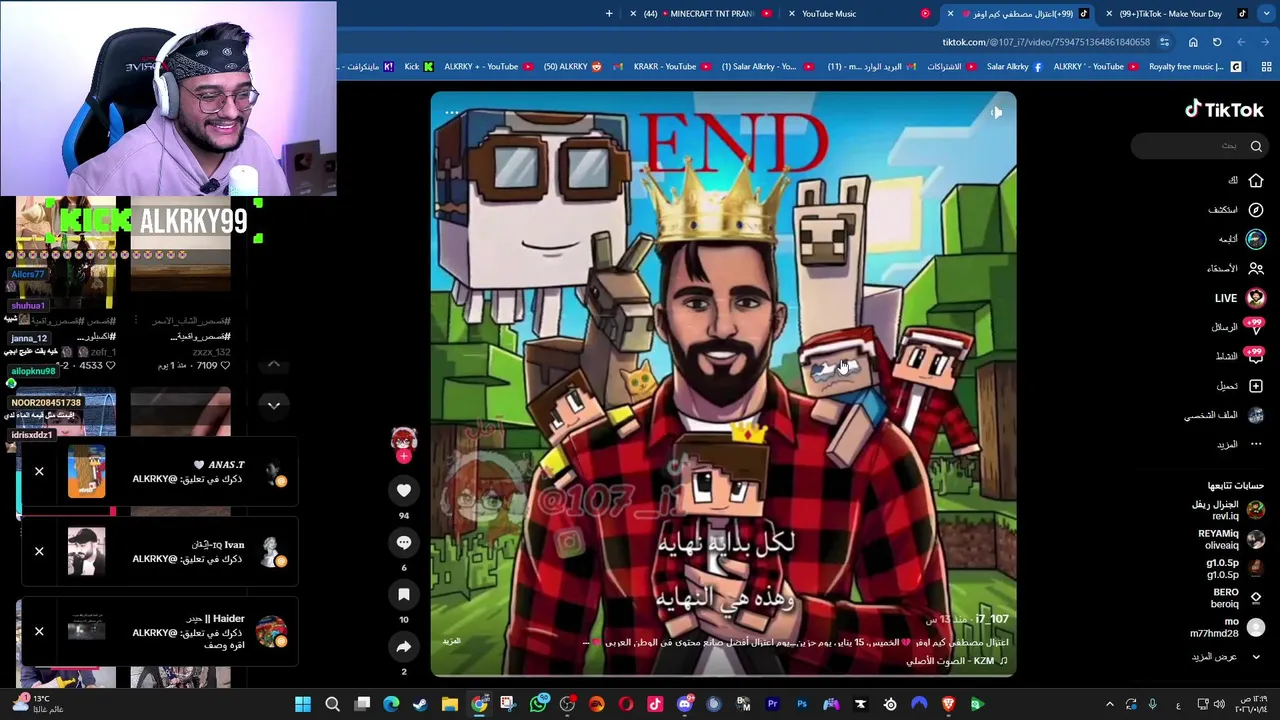1280x720 pixels.
Task: Open Messages (الرسائل) in the sidebar
Action: click(1238, 327)
